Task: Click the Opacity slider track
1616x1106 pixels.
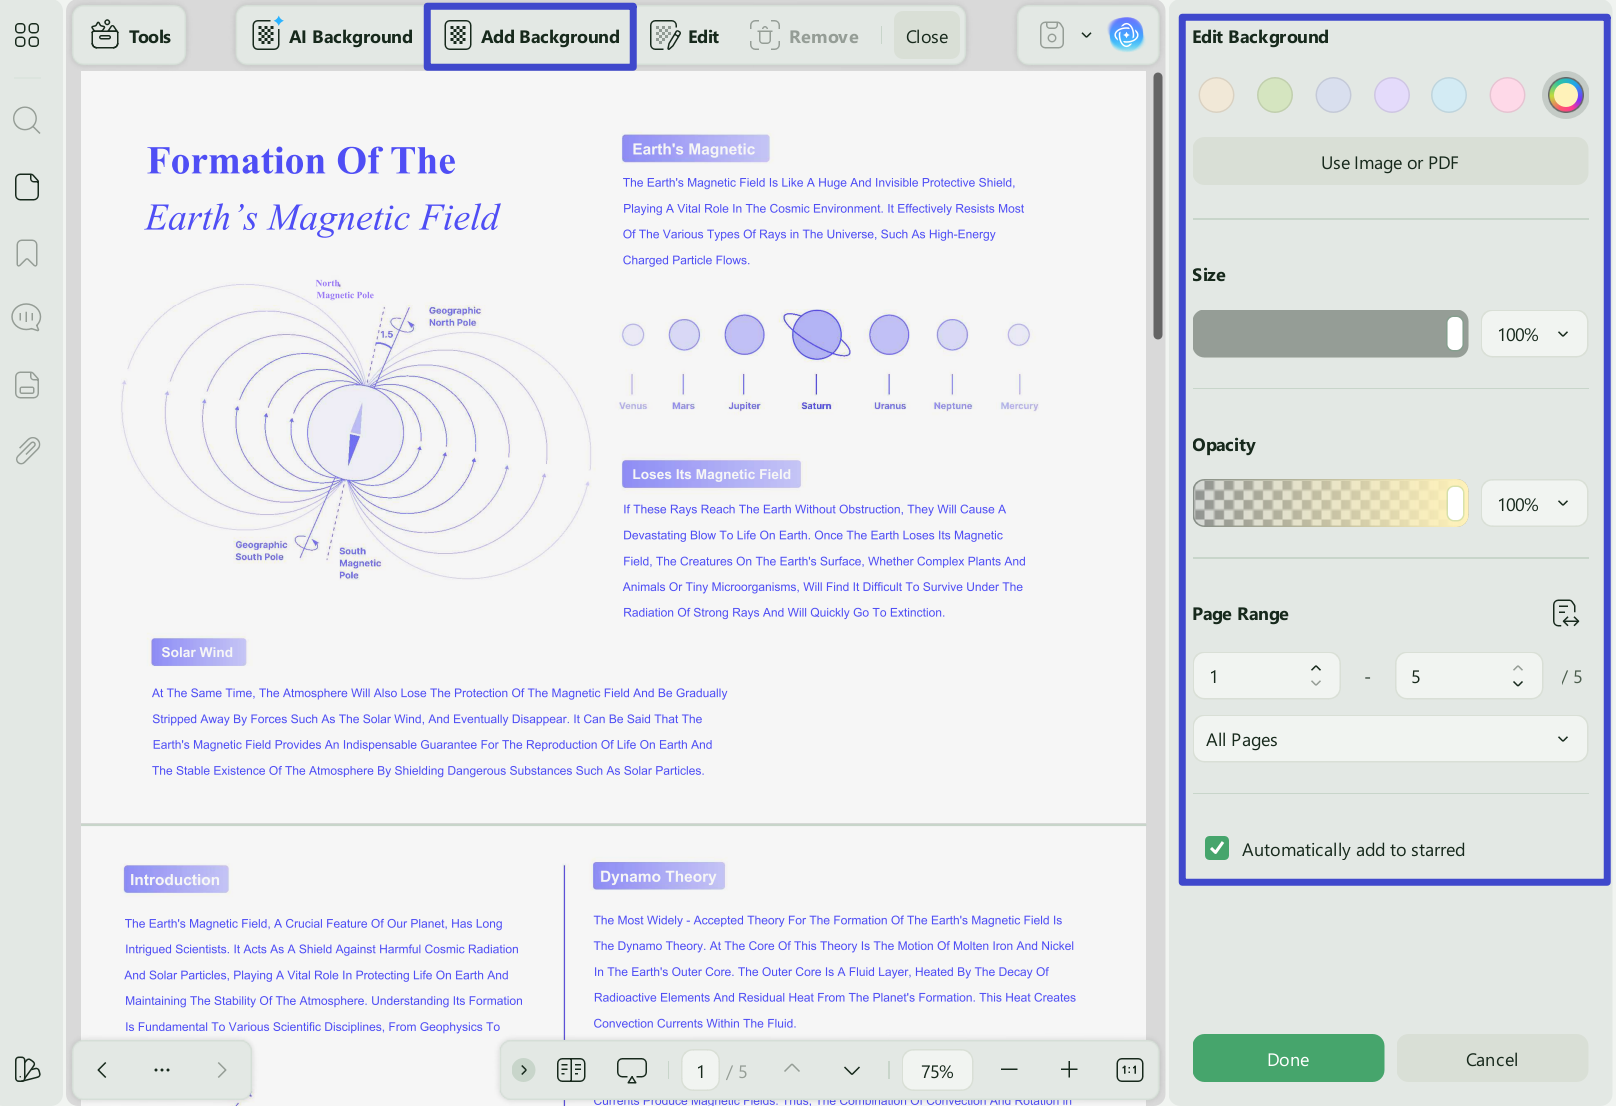Action: click(1330, 504)
